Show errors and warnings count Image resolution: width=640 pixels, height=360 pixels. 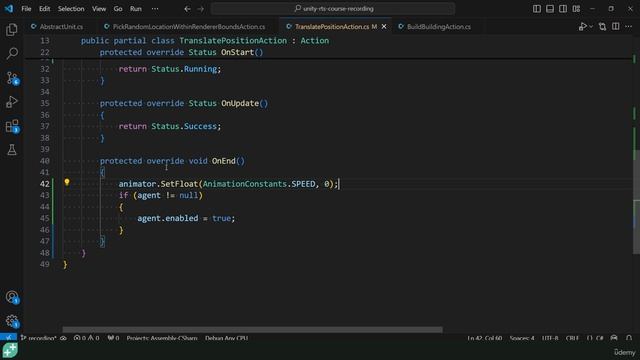tap(86, 338)
